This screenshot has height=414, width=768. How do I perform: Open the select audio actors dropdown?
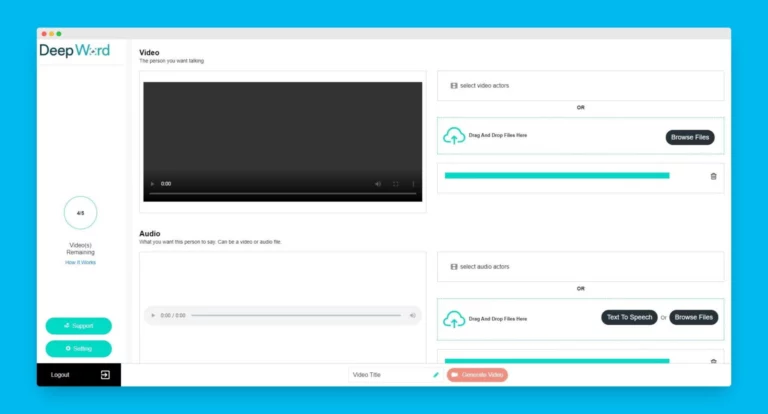click(580, 267)
